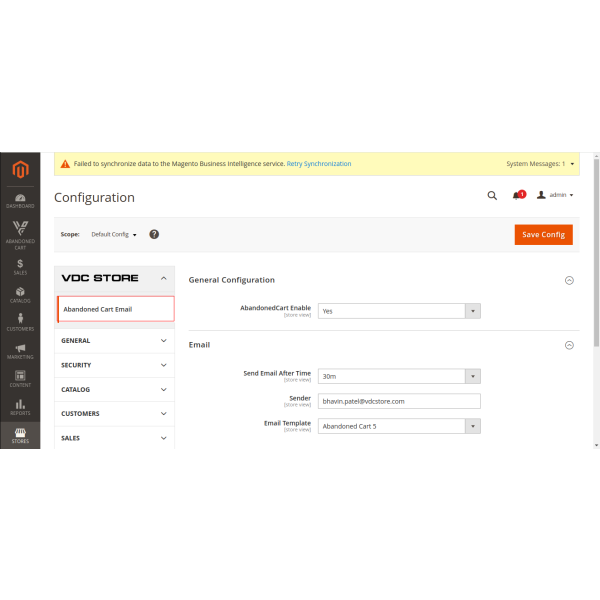Open the Dashboard sidebar item
The image size is (600, 600).
[20, 201]
